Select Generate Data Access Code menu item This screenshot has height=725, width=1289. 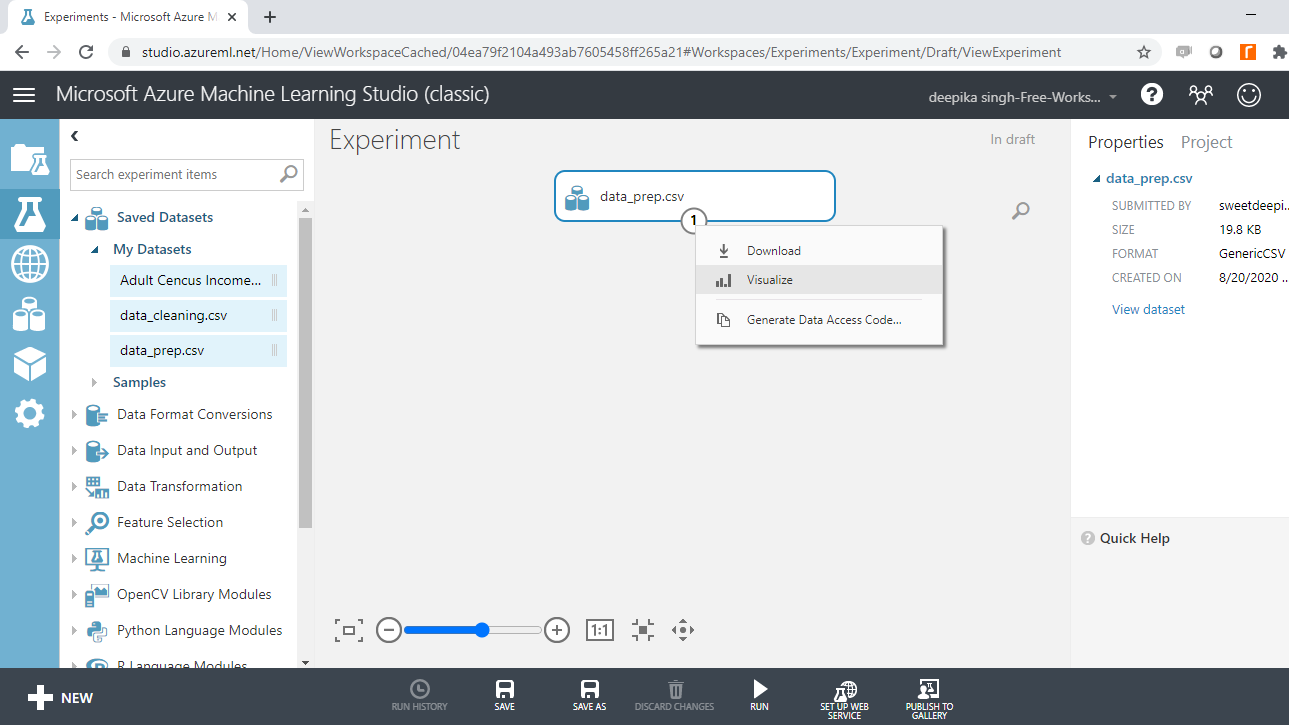tap(820, 320)
